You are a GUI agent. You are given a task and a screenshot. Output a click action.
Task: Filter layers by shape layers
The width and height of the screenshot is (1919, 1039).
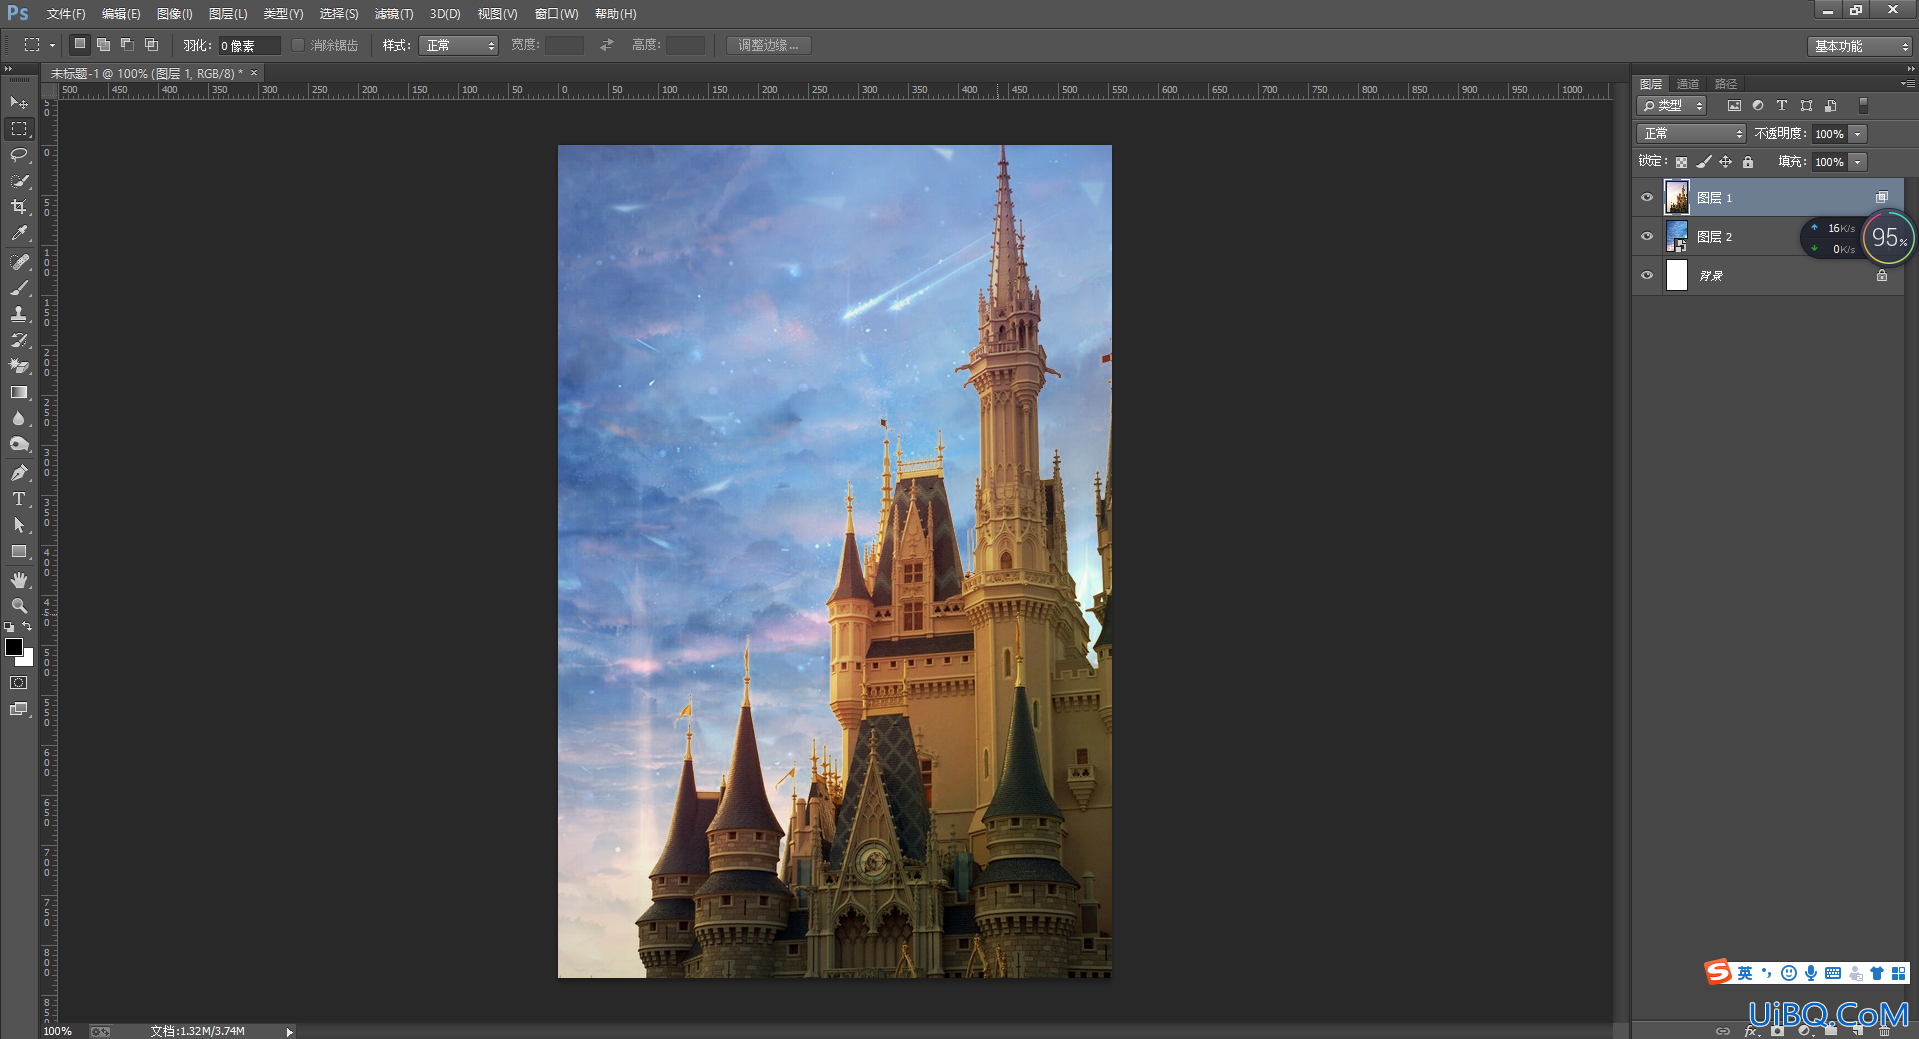pos(1806,105)
